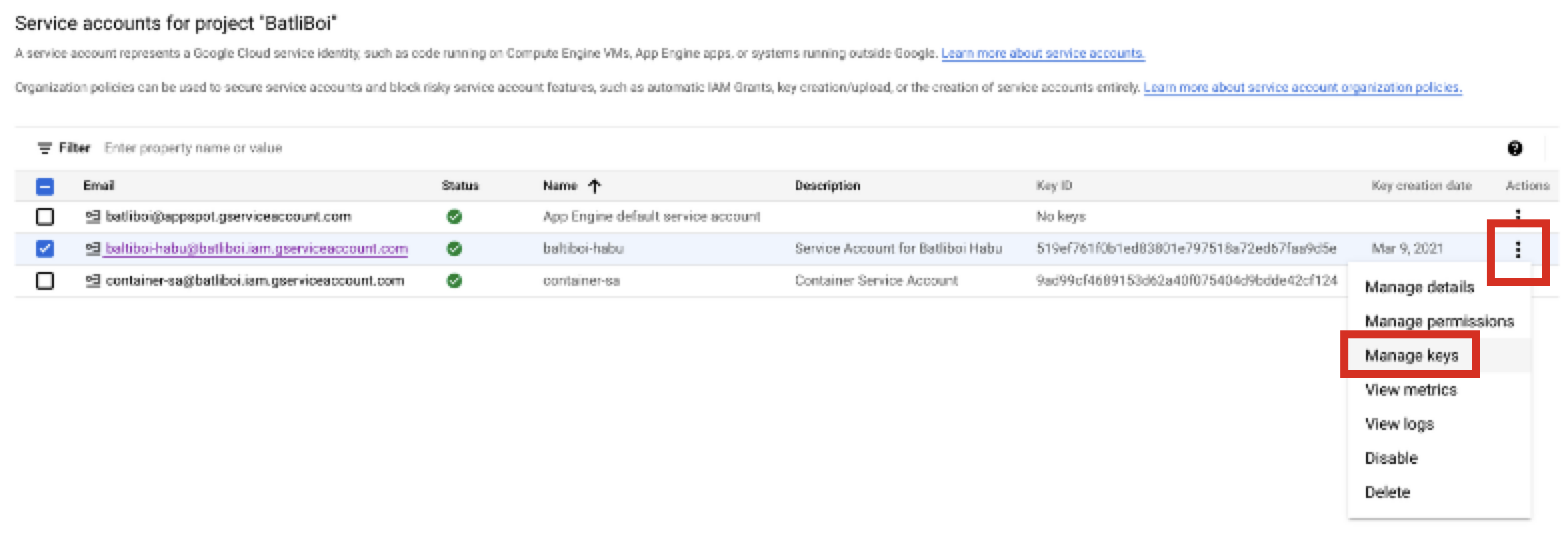Click service account icon beside appspot email
Image resolution: width=1566 pixels, height=542 pixels.
point(93,216)
